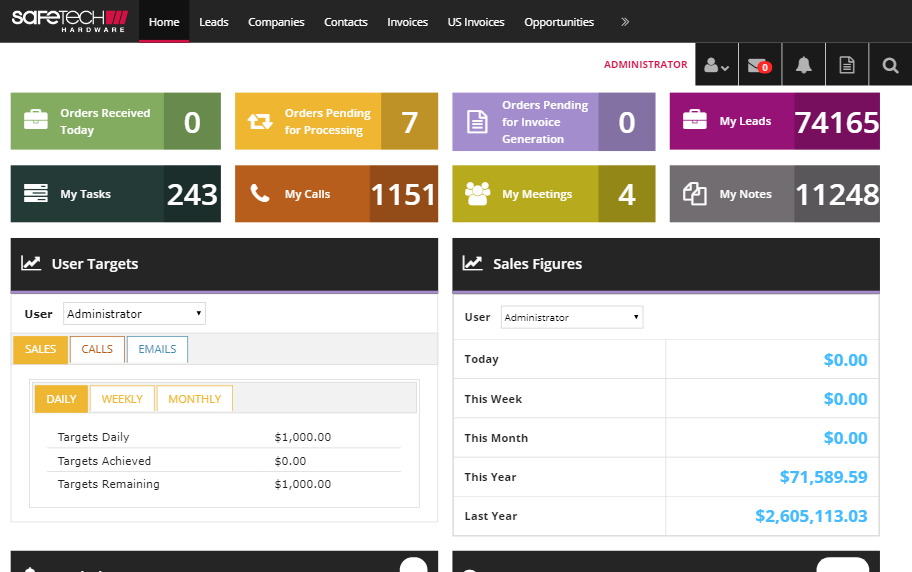The image size is (912, 572).
Task: Click the briefcase icon on My Leads tile
Action: [694, 119]
